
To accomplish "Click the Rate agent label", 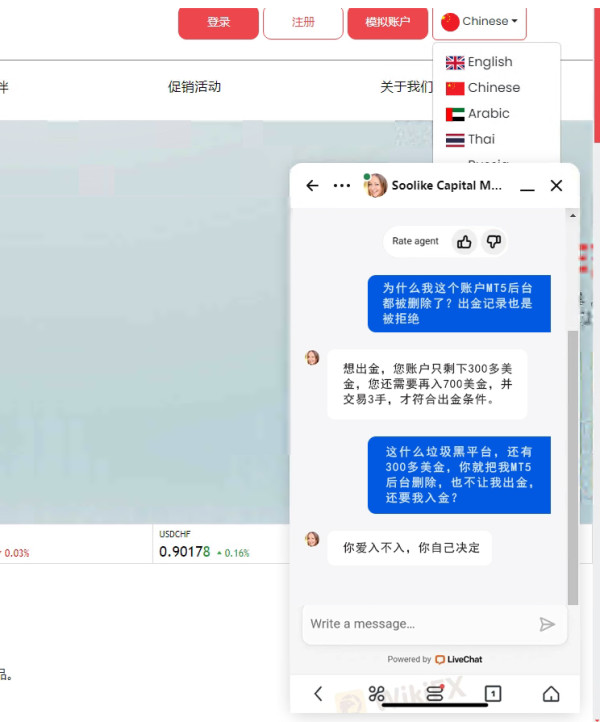I will pos(415,241).
